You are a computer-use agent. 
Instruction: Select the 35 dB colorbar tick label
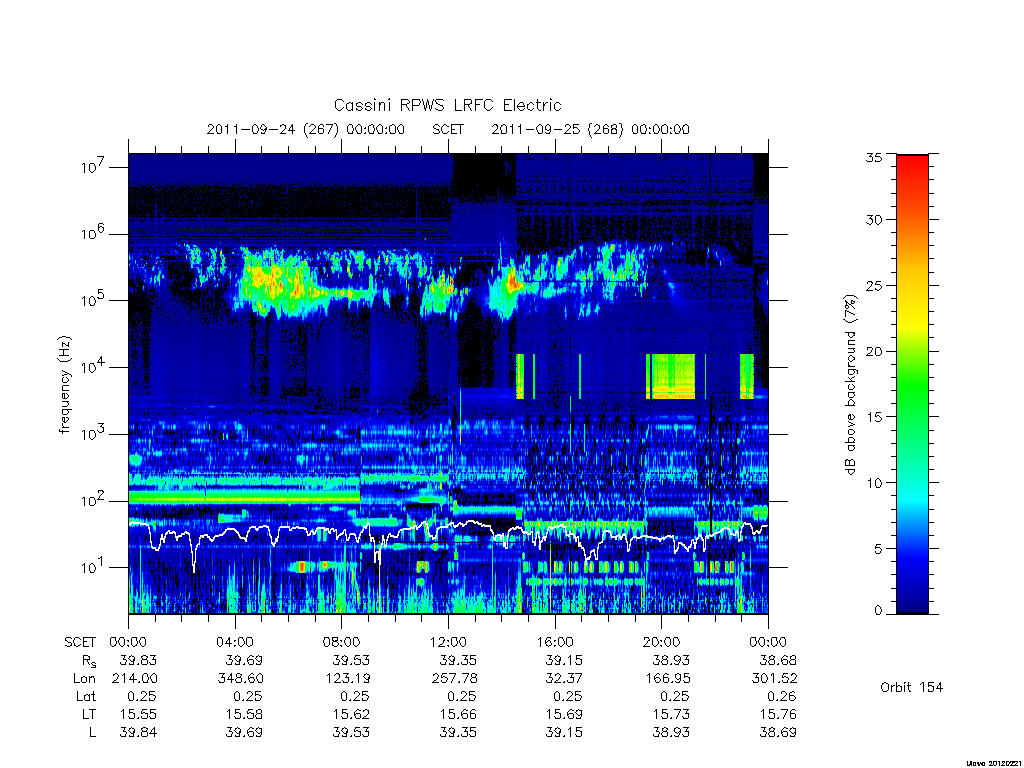[874, 157]
